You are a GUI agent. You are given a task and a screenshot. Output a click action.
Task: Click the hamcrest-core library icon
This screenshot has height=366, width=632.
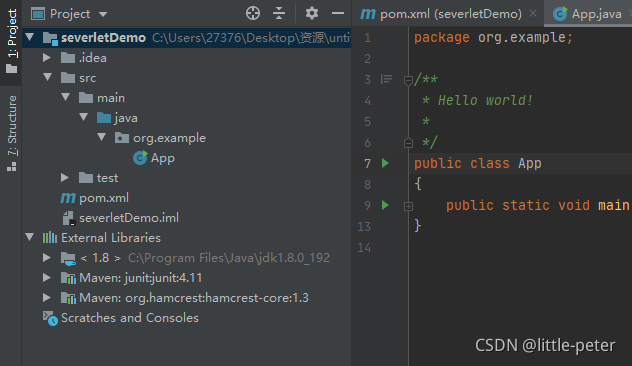click(x=68, y=298)
